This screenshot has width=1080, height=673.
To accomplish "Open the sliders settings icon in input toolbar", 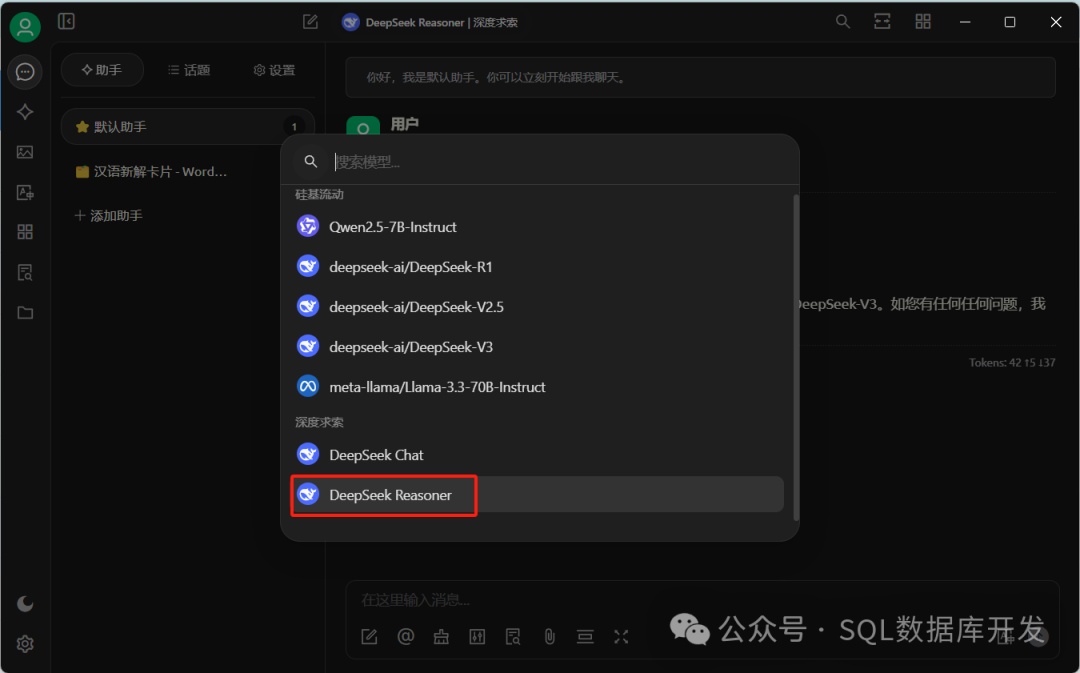I will [477, 636].
